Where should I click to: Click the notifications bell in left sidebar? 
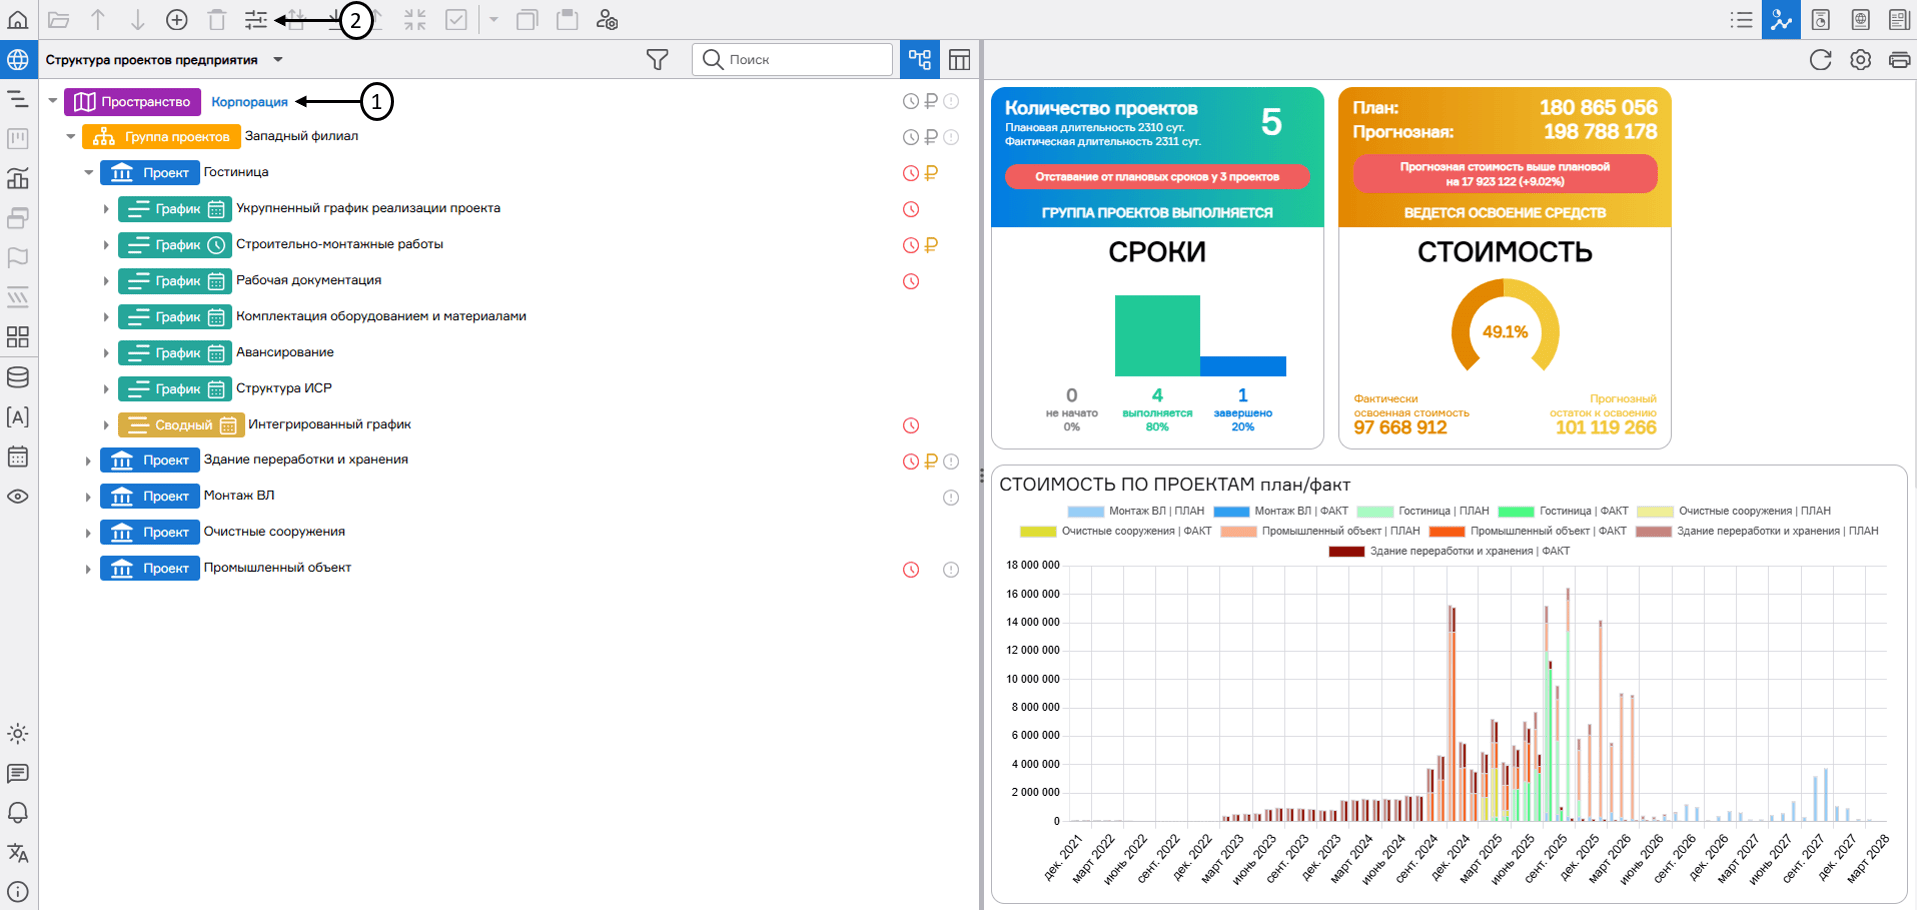point(18,813)
